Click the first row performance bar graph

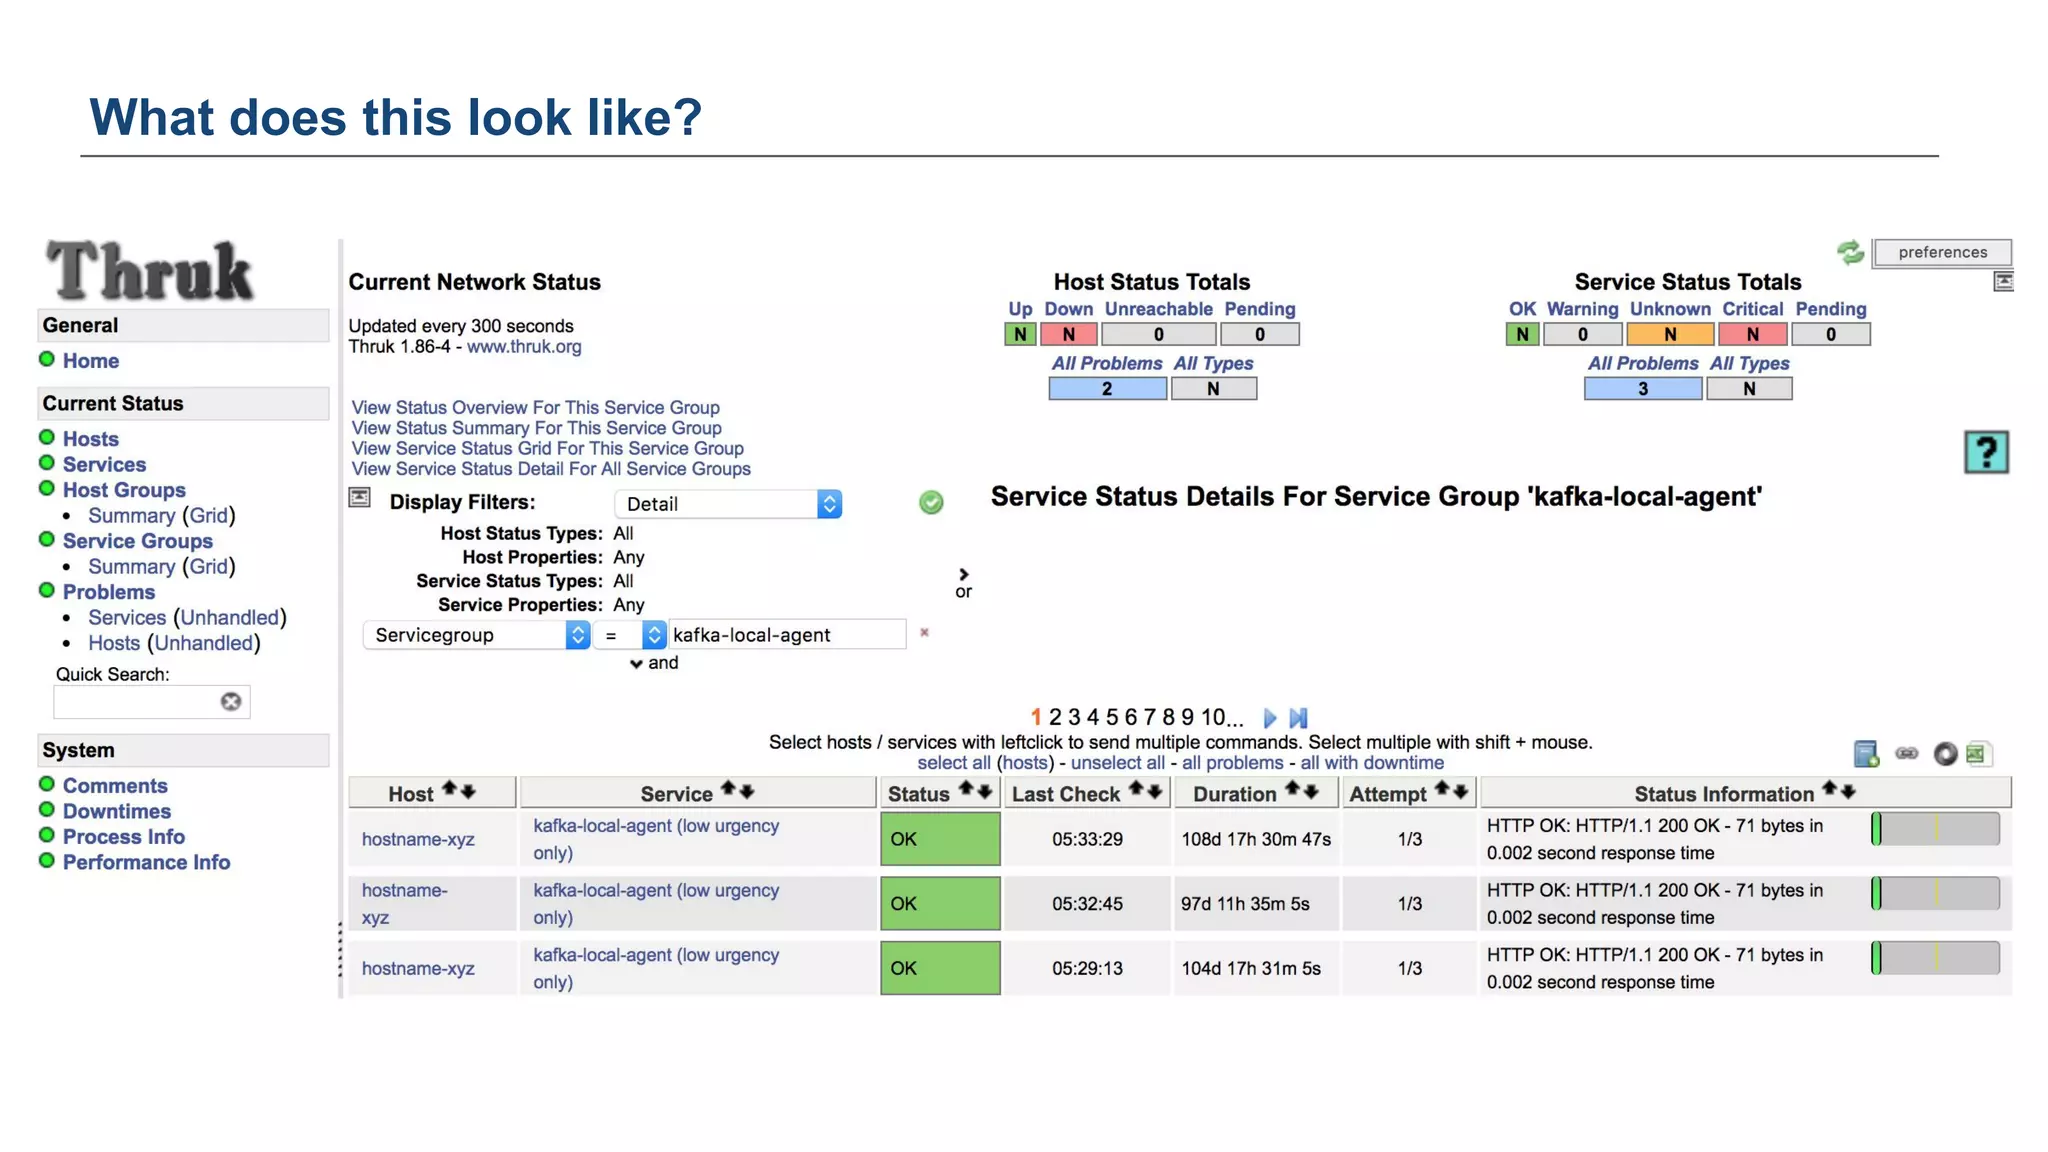coord(1935,829)
